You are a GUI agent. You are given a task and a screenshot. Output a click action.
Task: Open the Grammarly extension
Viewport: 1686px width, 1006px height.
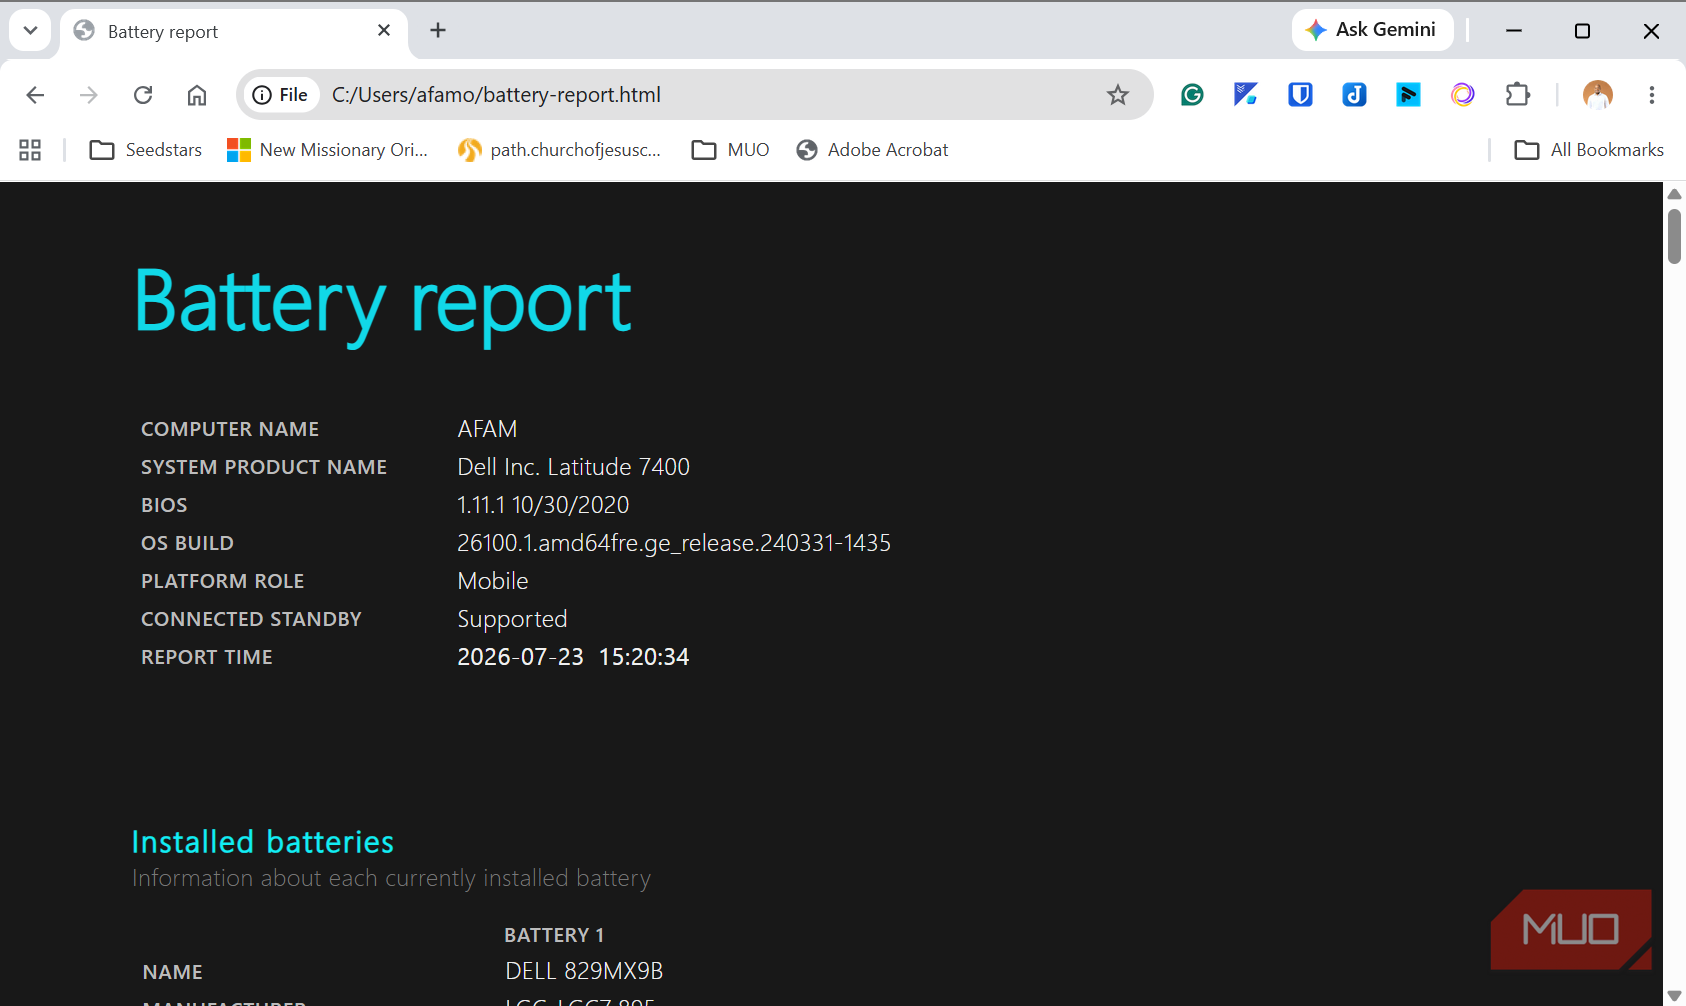tap(1192, 95)
